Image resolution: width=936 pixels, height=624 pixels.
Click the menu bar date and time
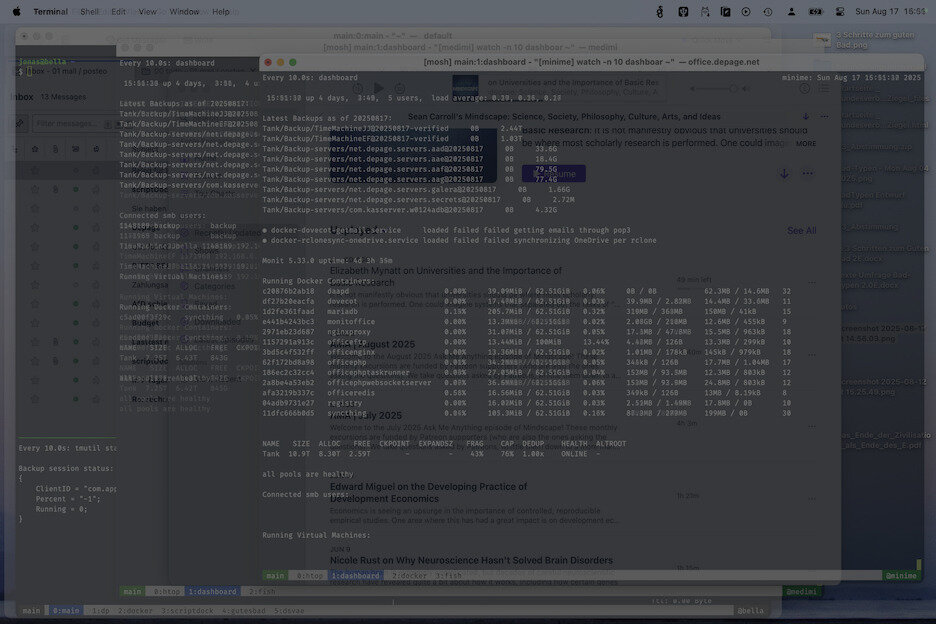click(890, 11)
